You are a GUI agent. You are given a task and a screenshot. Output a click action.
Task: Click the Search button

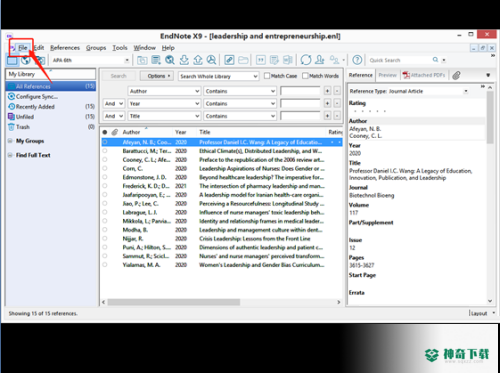coord(118,76)
